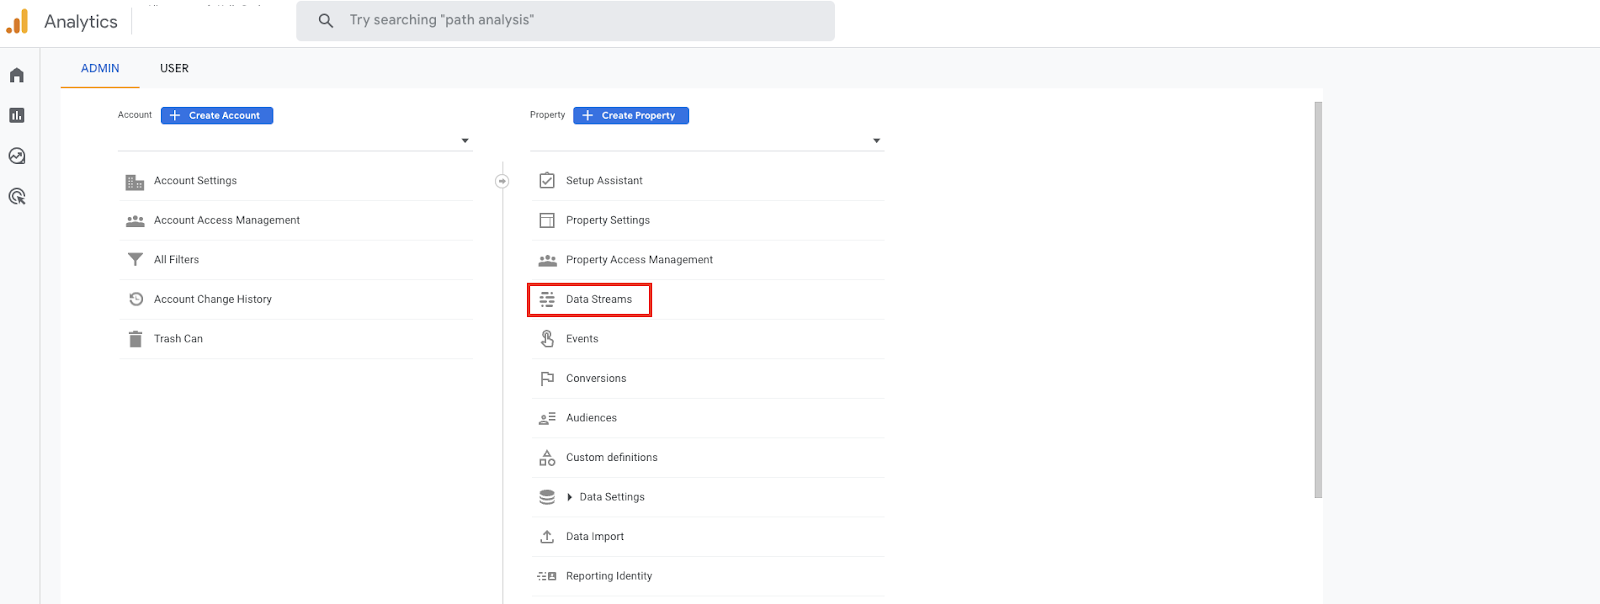Click the Setup Assistant checkmark icon
Image resolution: width=1600 pixels, height=604 pixels.
(x=547, y=181)
